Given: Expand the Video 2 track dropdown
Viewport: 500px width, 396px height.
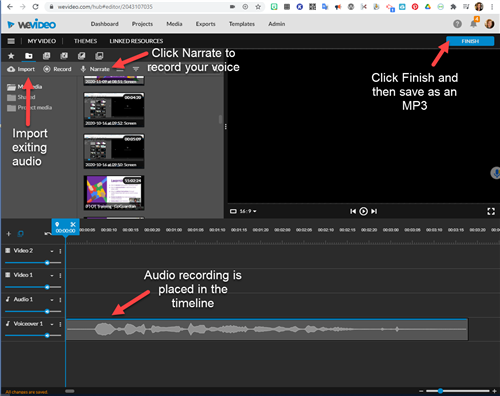Looking at the screenshot, I should (x=52, y=251).
